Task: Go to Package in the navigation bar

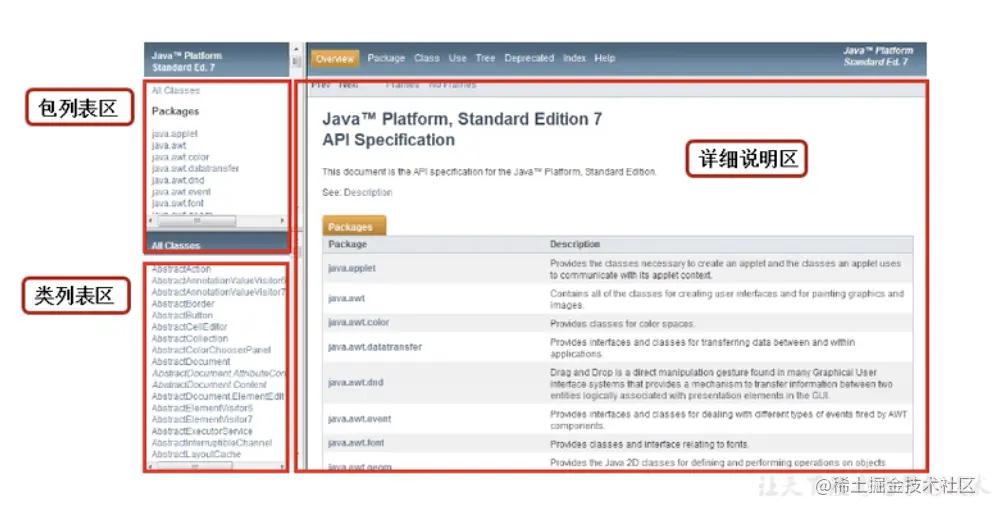Action: (386, 58)
